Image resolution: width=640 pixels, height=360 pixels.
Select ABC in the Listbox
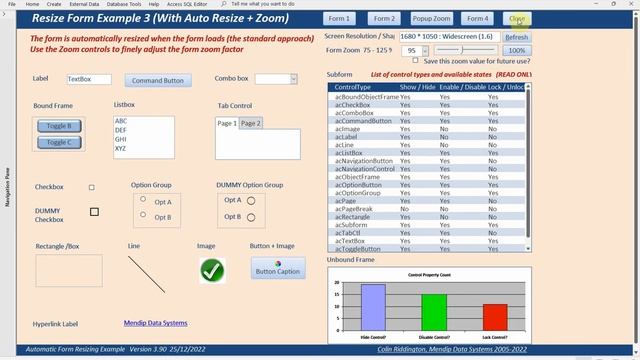coord(144,121)
